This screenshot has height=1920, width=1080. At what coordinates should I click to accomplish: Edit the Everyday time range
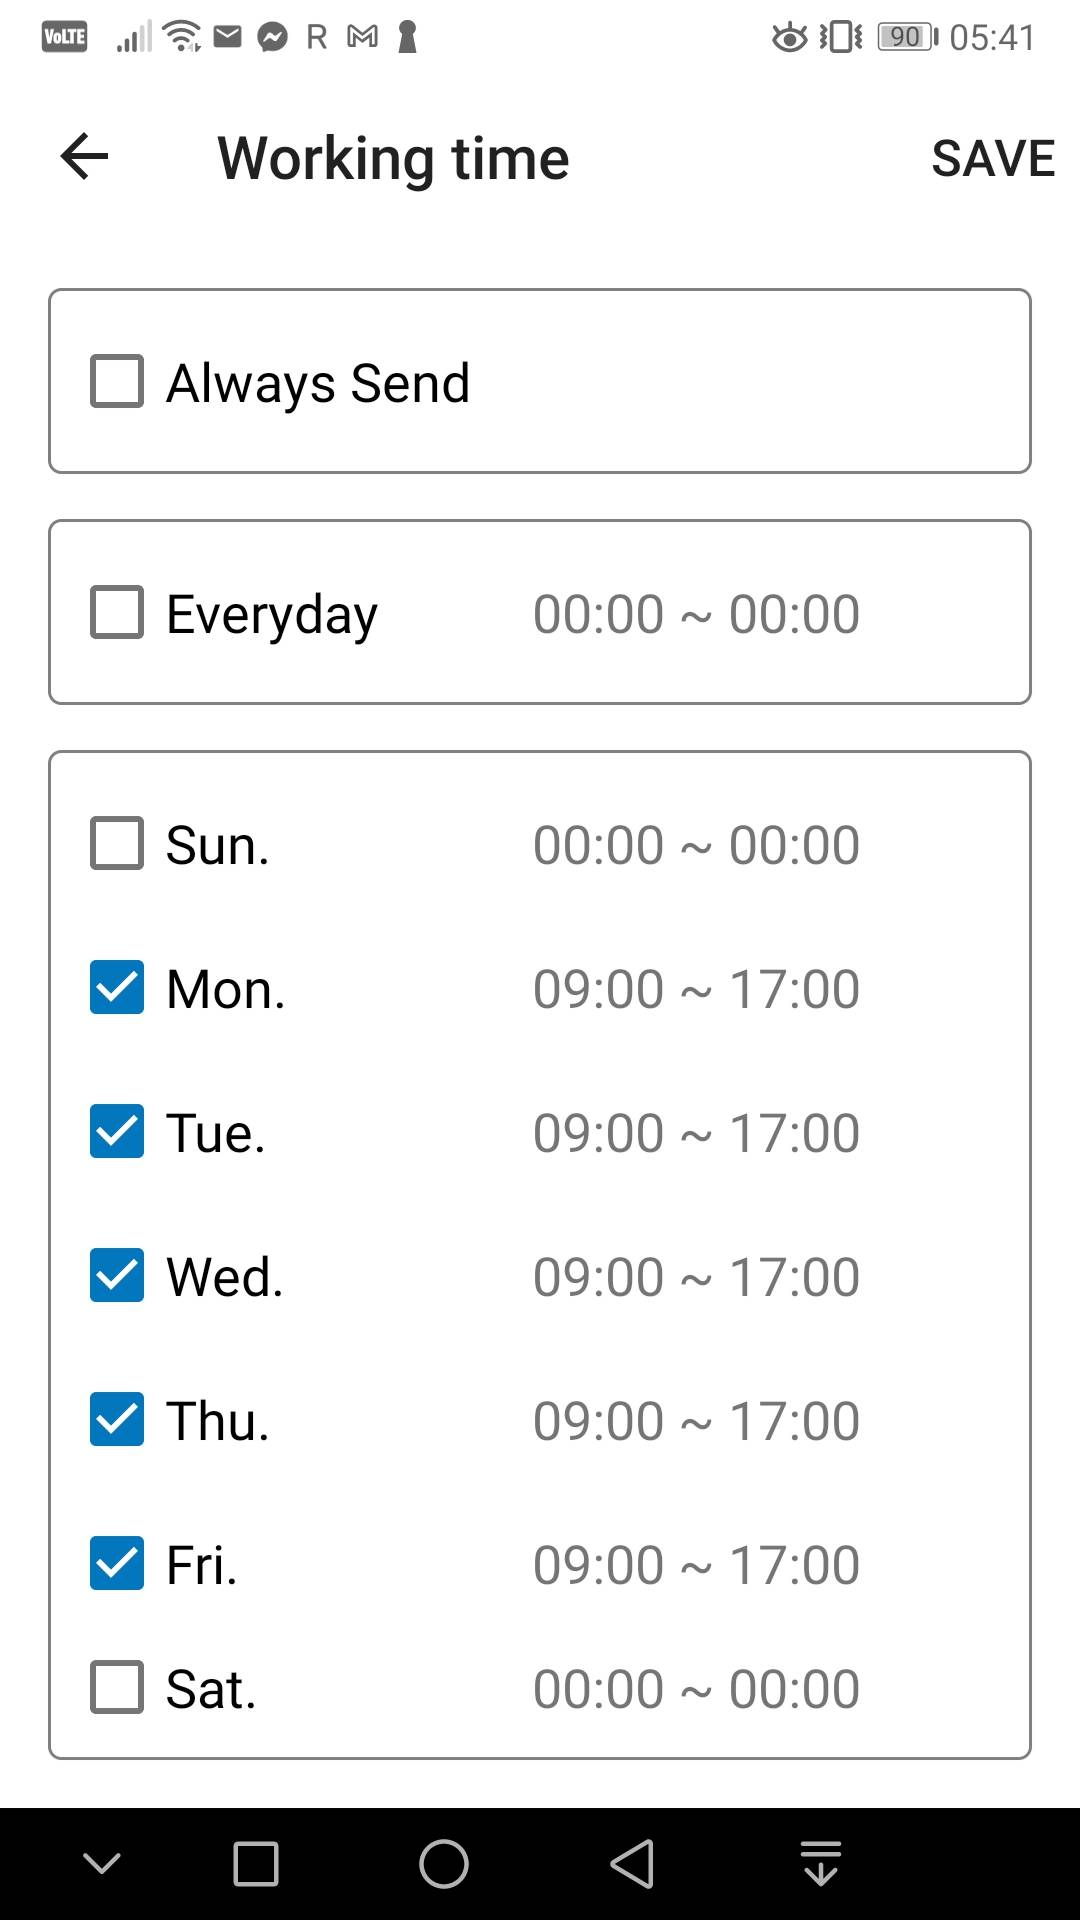(x=696, y=614)
